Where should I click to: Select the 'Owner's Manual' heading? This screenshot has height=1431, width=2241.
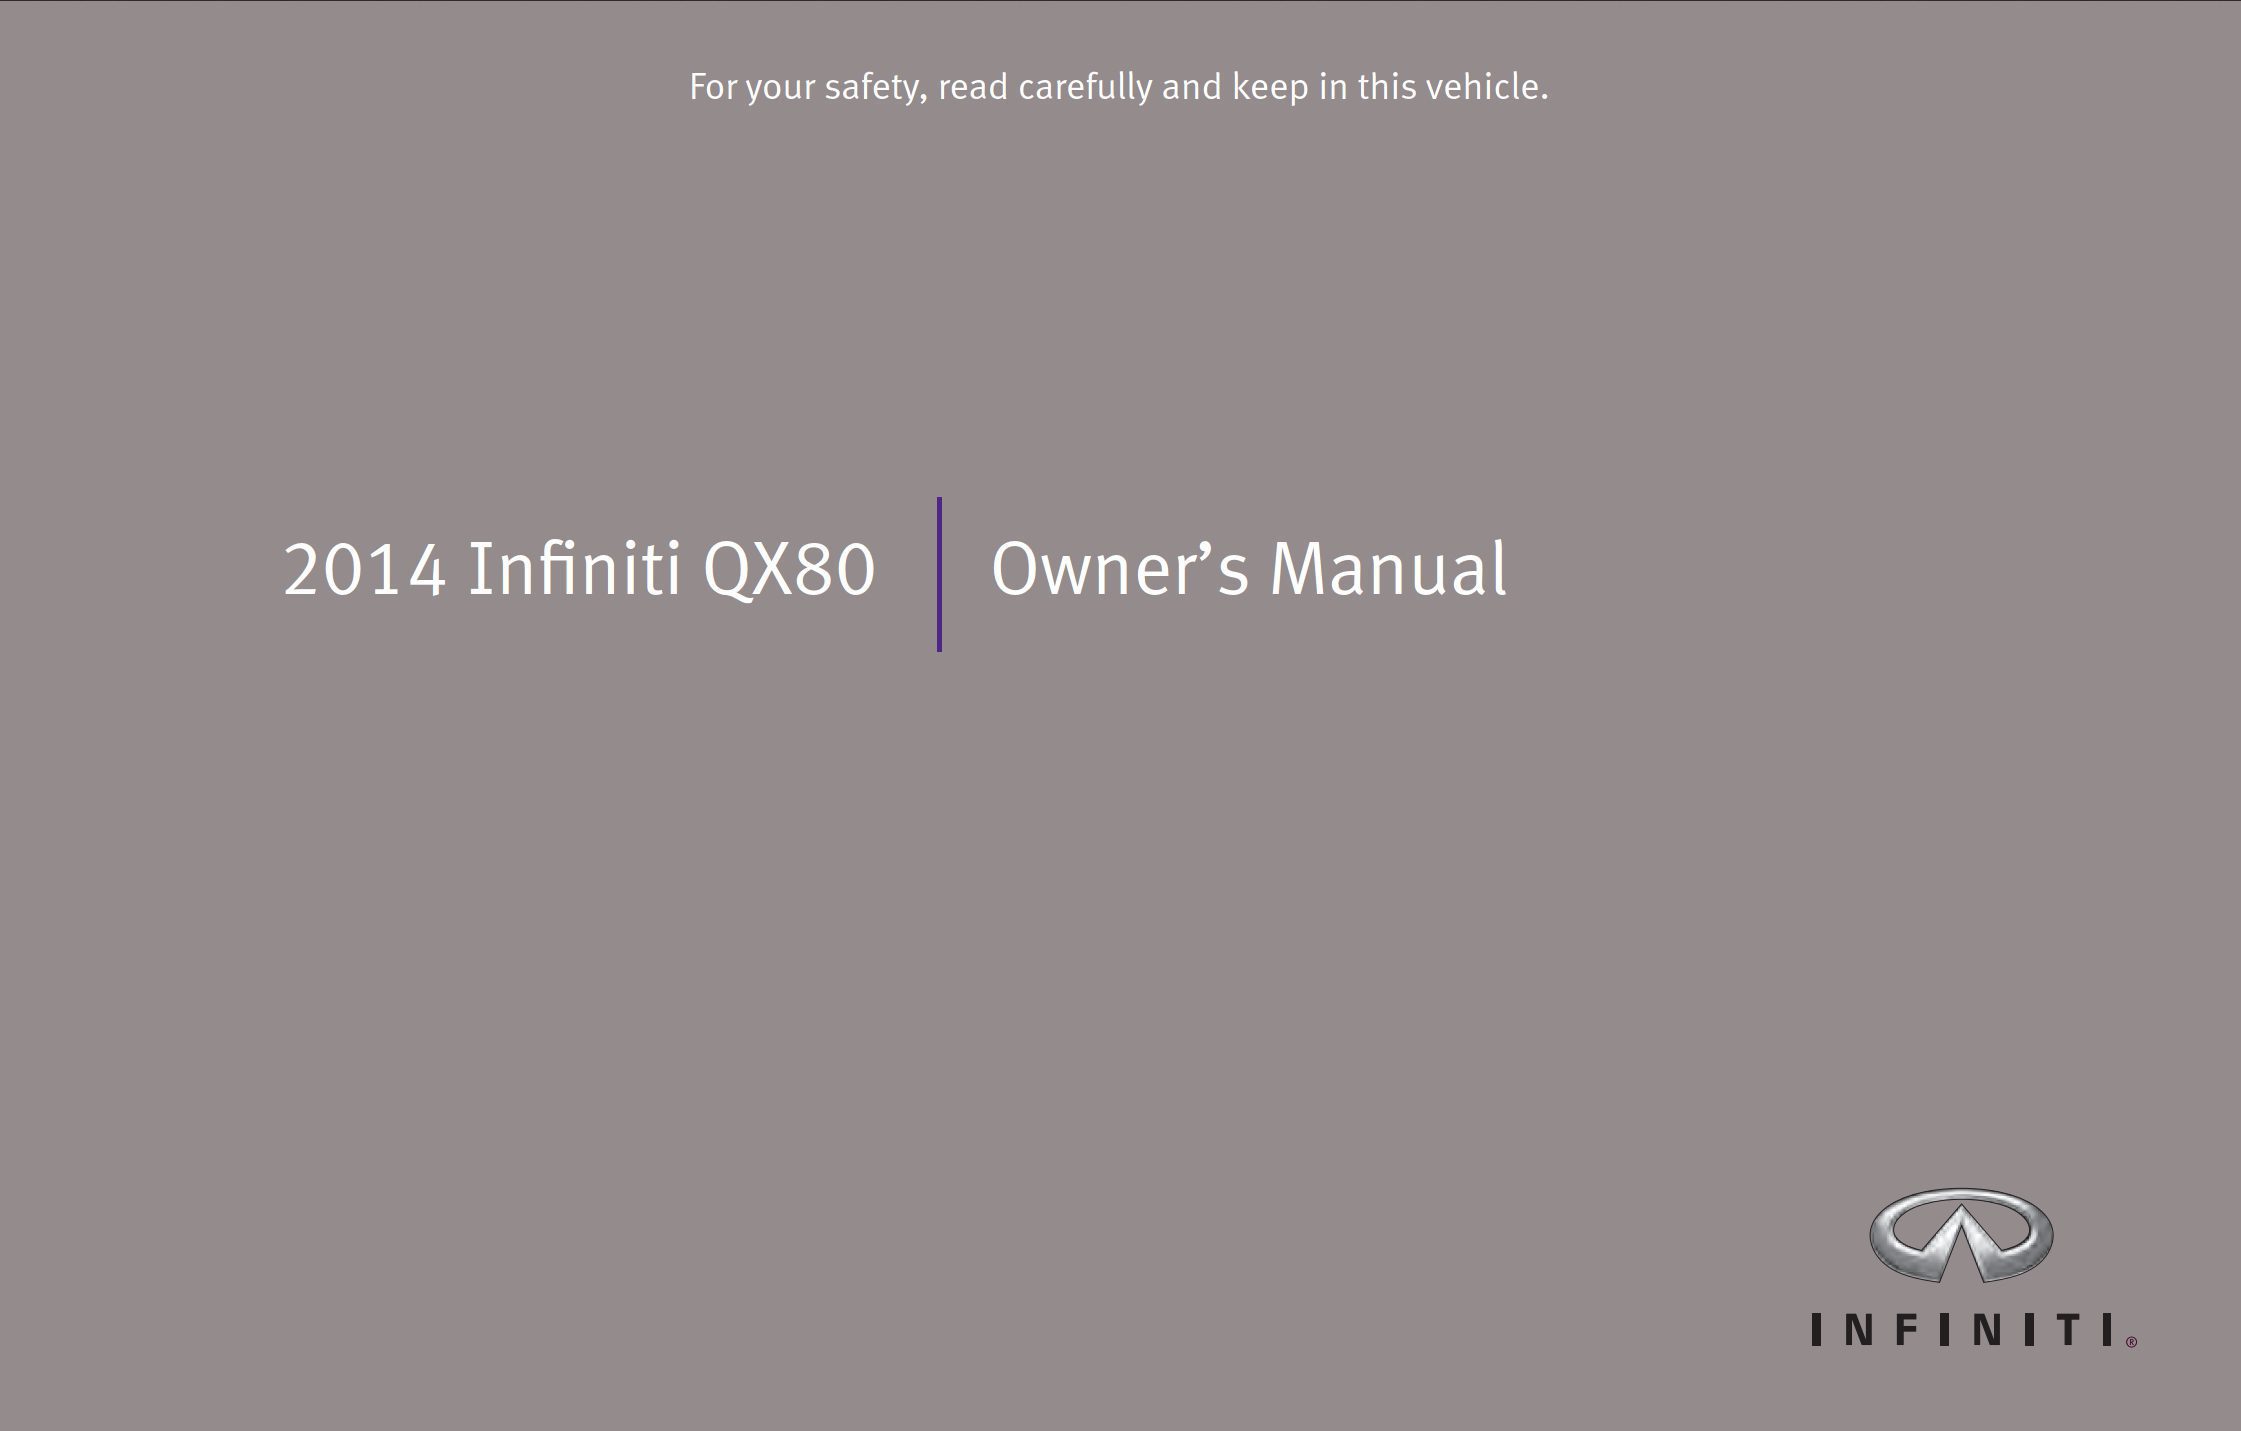tap(1248, 569)
